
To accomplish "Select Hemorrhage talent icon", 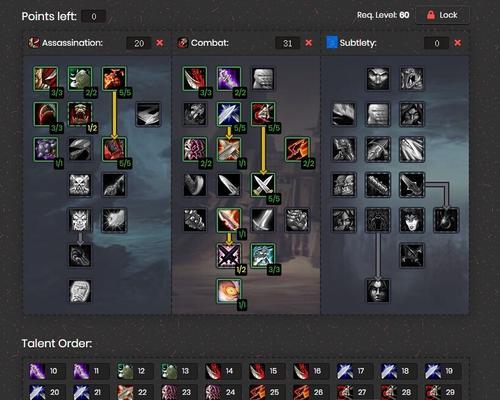I will (x=446, y=220).
